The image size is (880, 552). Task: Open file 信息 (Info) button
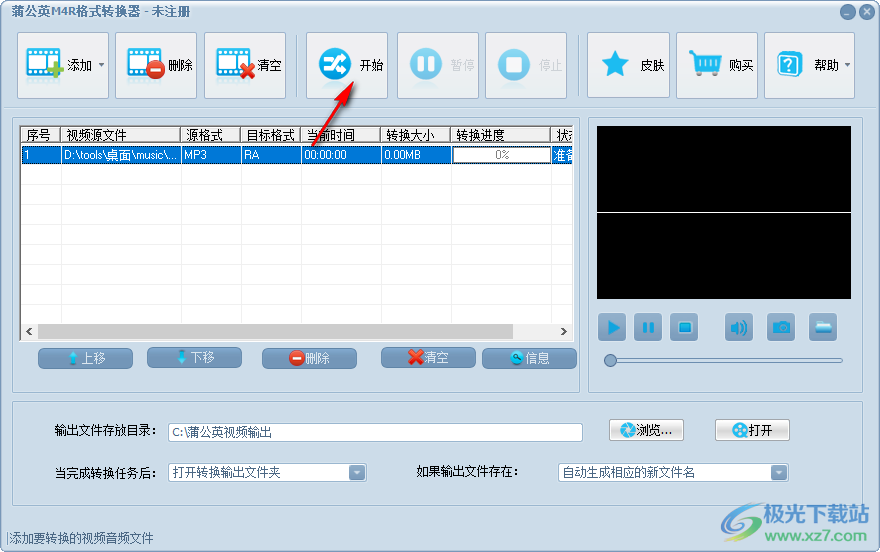[x=529, y=358]
